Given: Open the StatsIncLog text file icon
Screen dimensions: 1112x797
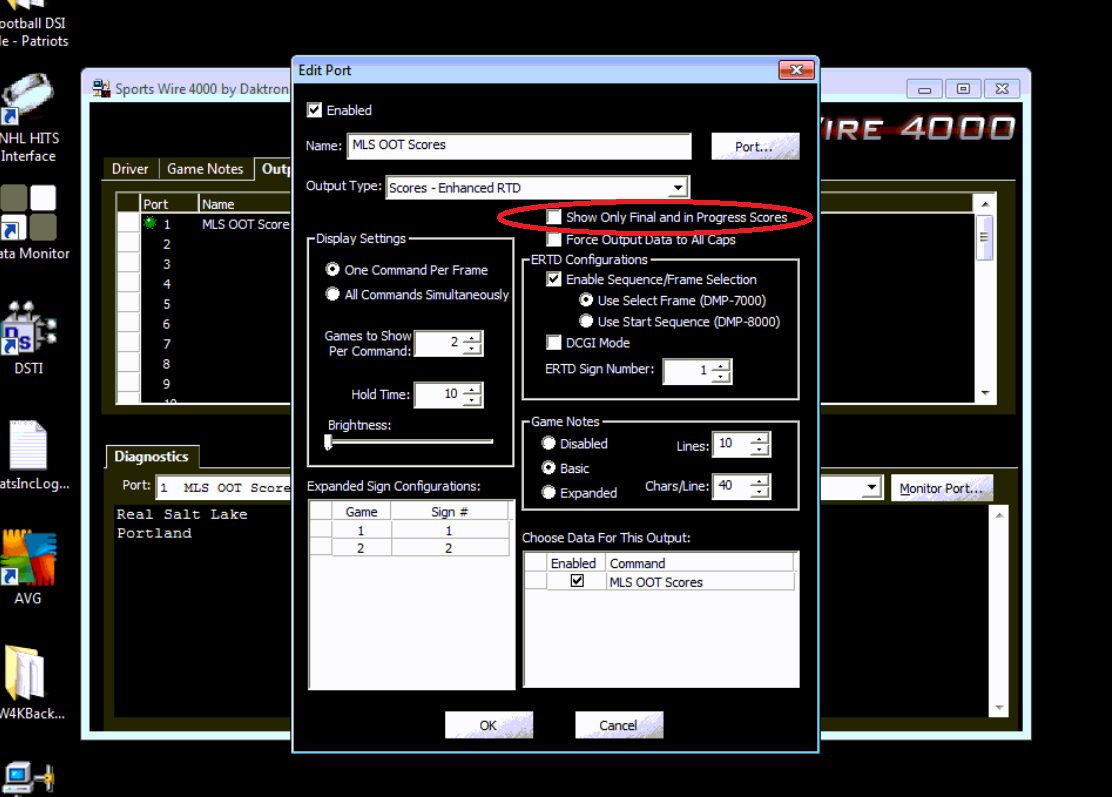Looking at the screenshot, I should [x=28, y=445].
